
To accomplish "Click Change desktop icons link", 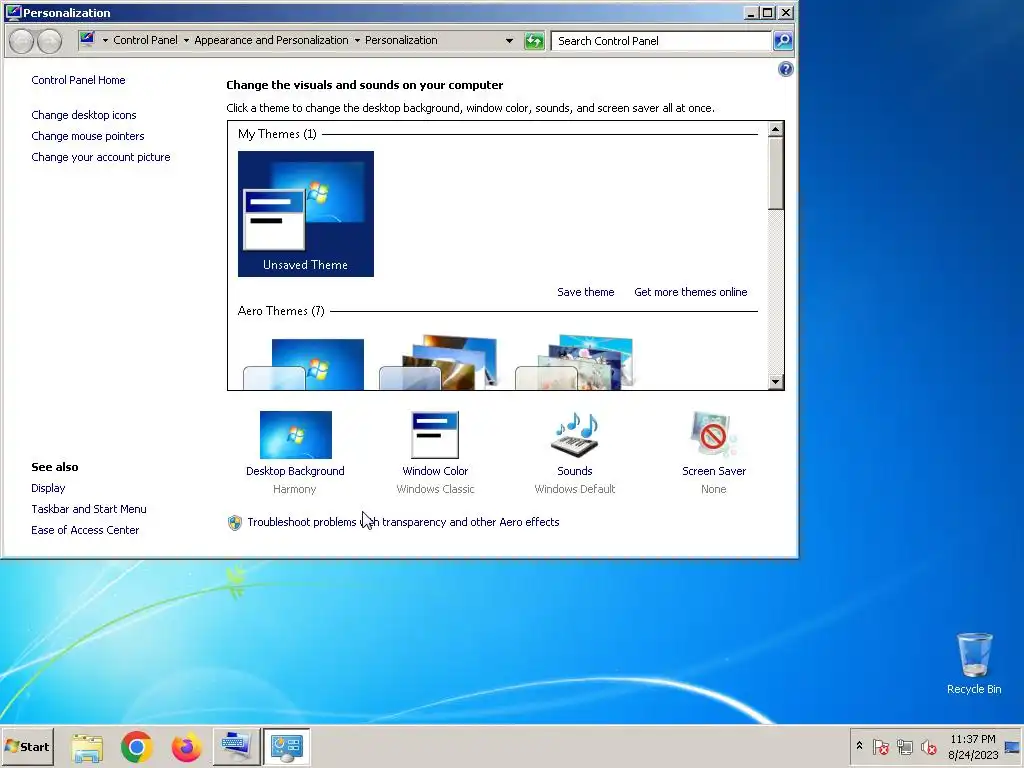I will pyautogui.click(x=84, y=115).
